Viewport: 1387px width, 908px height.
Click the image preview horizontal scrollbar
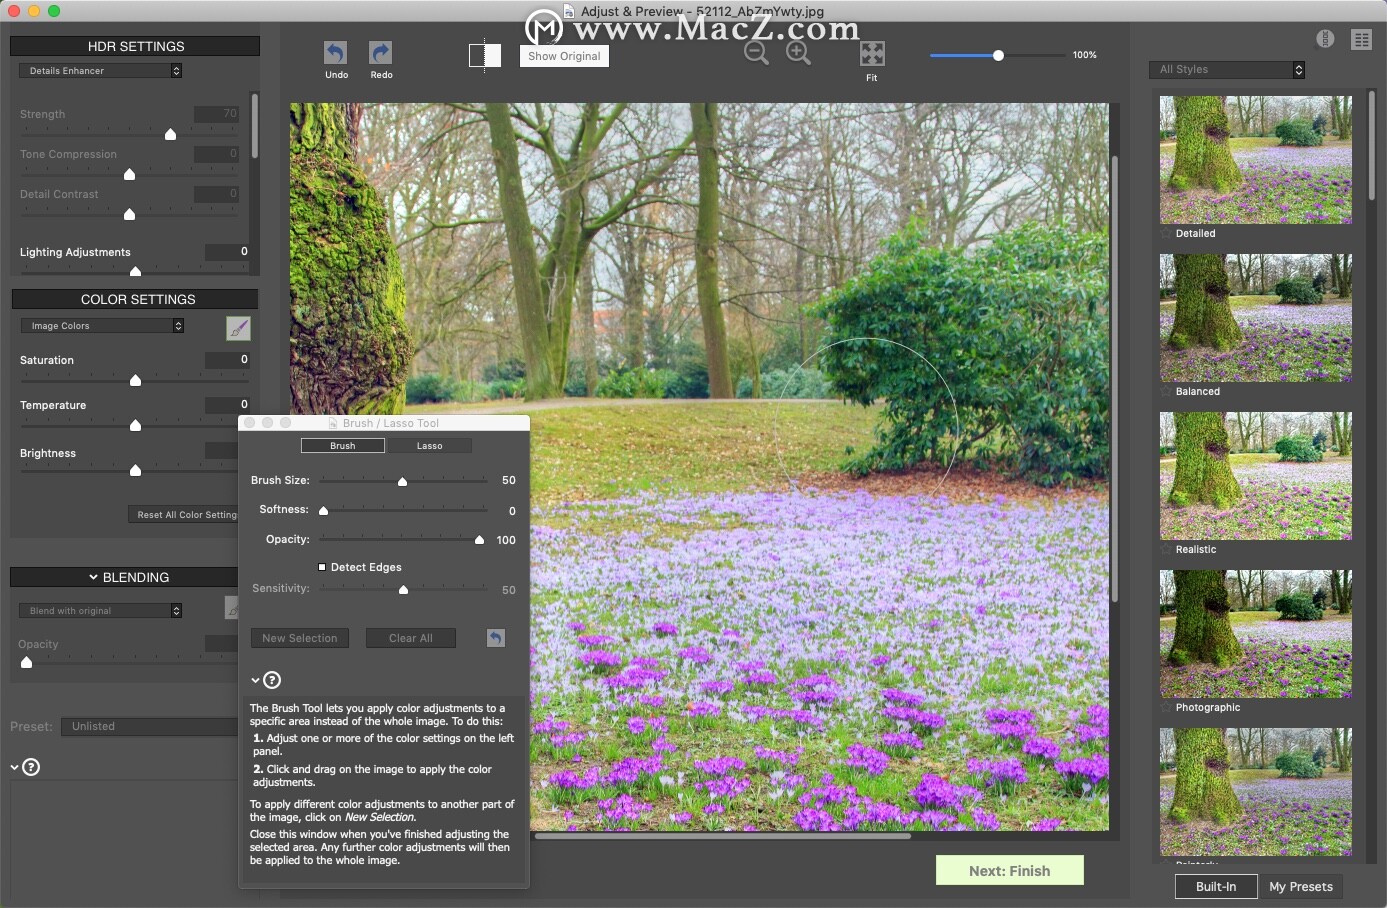[722, 836]
